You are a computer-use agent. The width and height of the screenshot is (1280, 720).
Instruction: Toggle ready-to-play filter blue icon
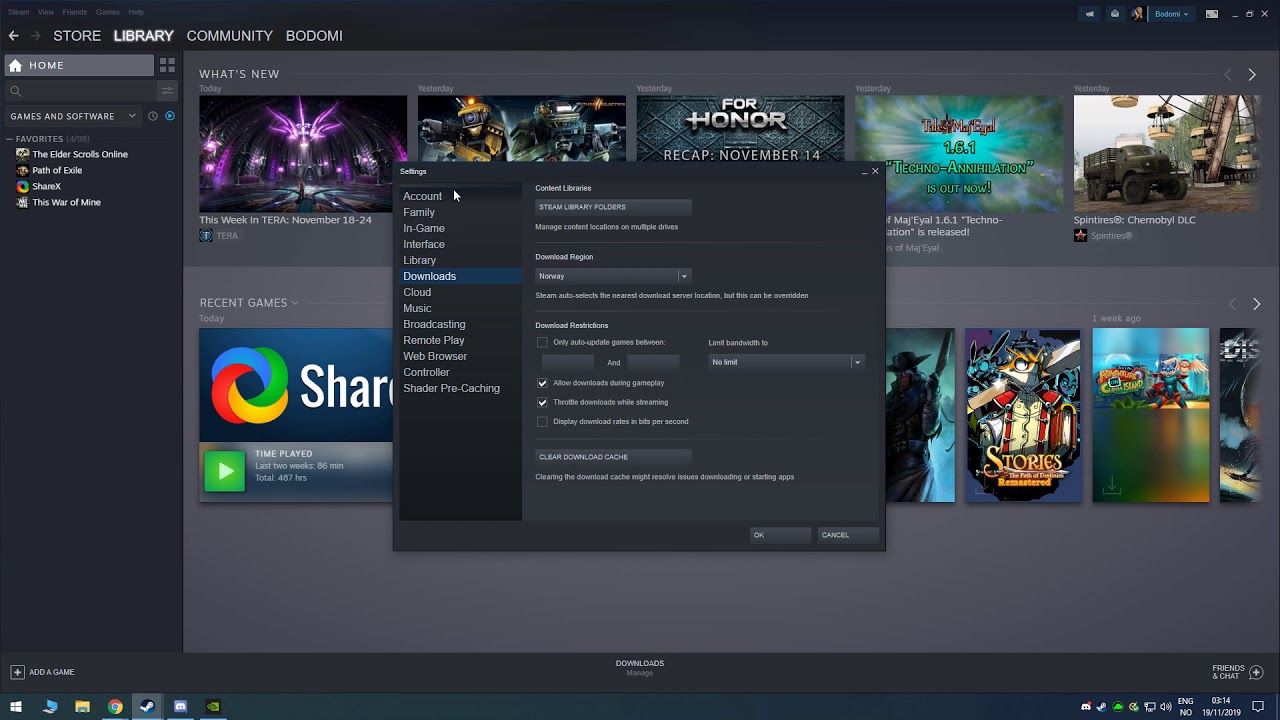tap(170, 116)
